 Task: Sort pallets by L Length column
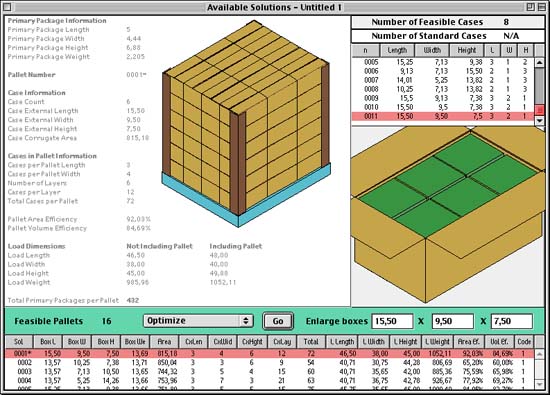point(342,341)
